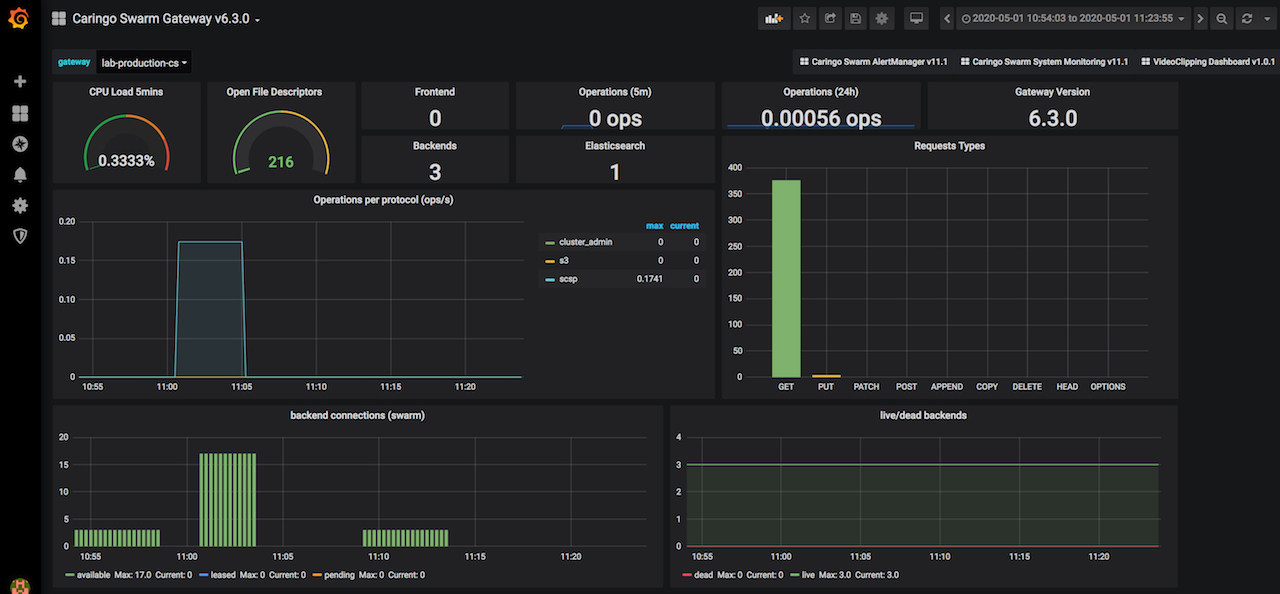Open Backends panel title
Viewport: 1280px width, 594px height.
point(435,146)
